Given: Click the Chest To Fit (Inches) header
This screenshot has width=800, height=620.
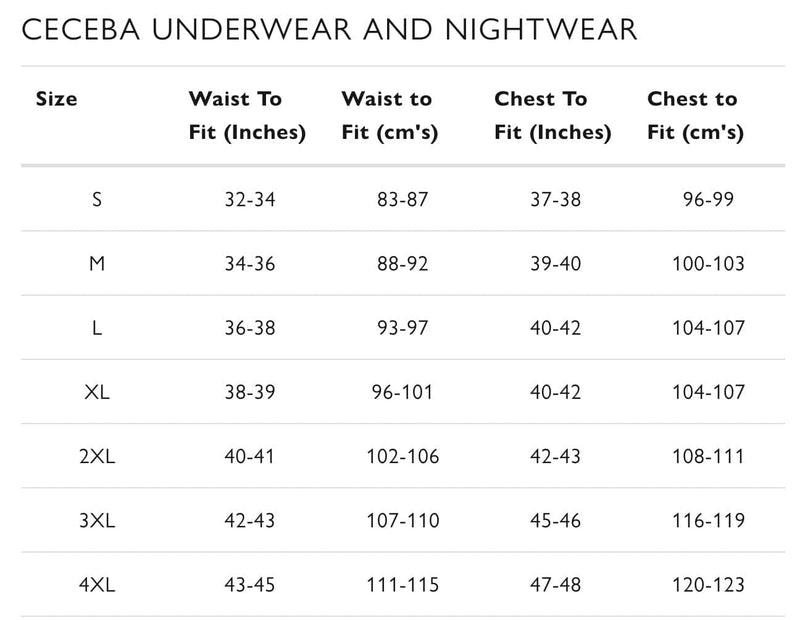Looking at the screenshot, I should click(552, 115).
